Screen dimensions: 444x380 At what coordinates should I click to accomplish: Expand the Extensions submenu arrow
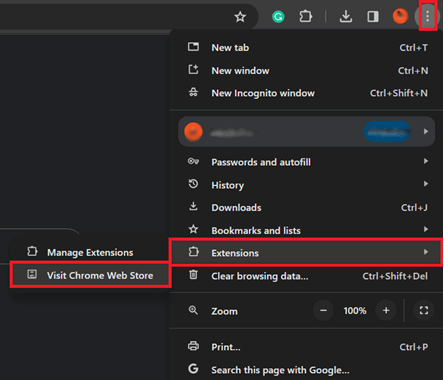point(426,252)
